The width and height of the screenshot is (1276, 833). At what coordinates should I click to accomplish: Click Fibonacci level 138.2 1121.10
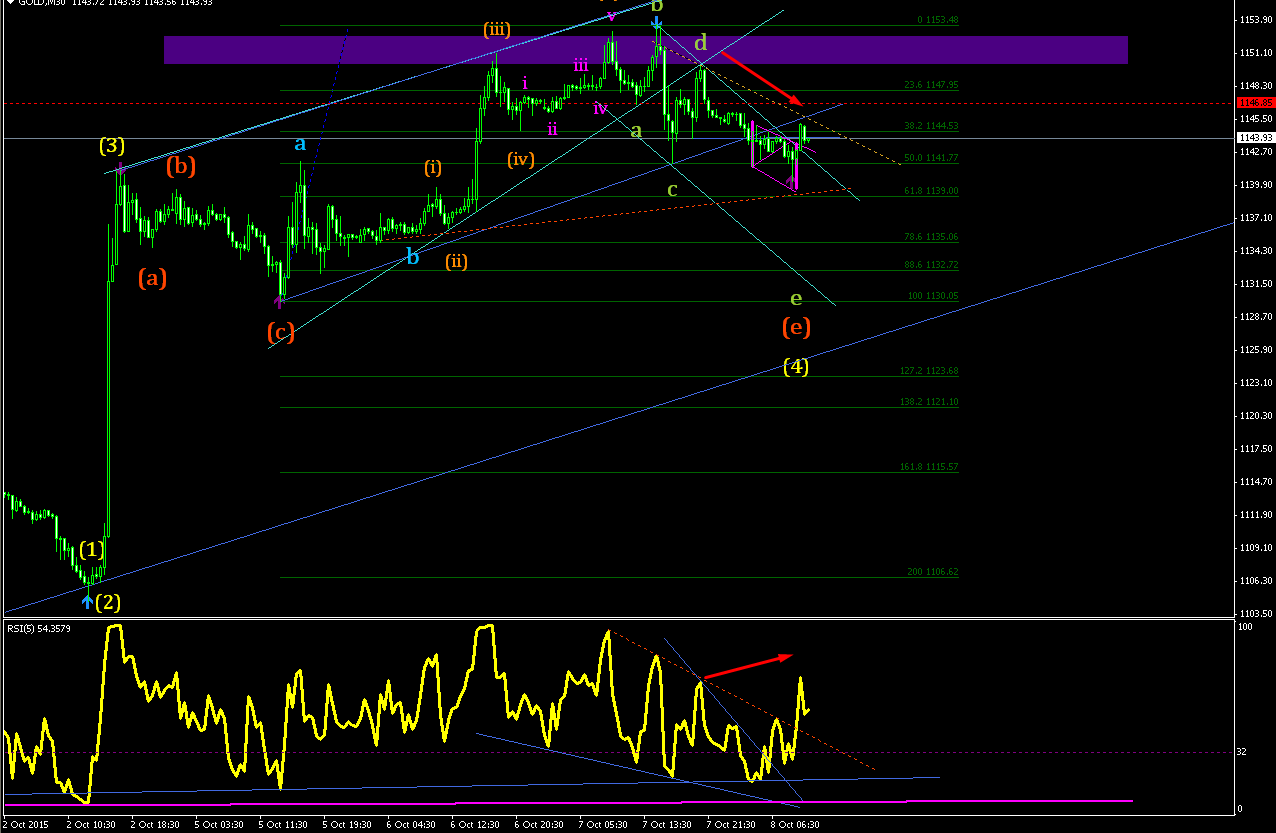pyautogui.click(x=929, y=402)
